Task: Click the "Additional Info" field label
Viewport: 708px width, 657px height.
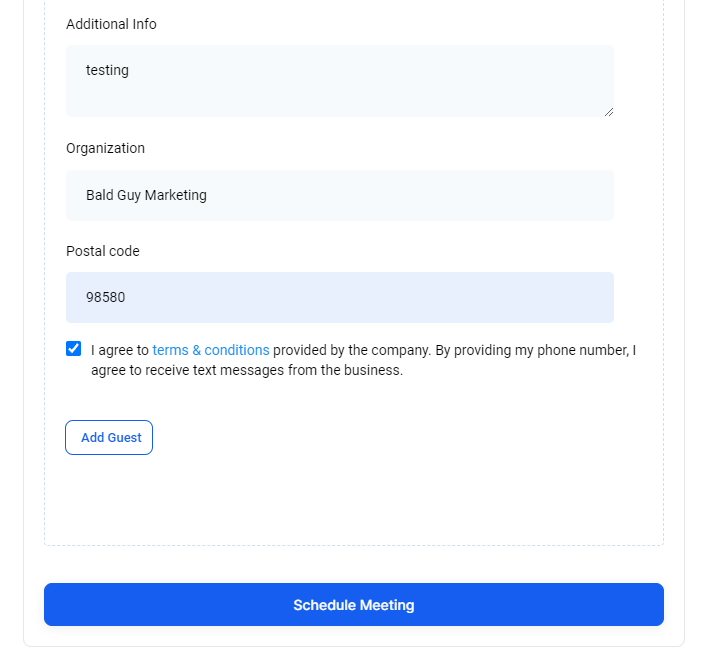Action: click(111, 24)
